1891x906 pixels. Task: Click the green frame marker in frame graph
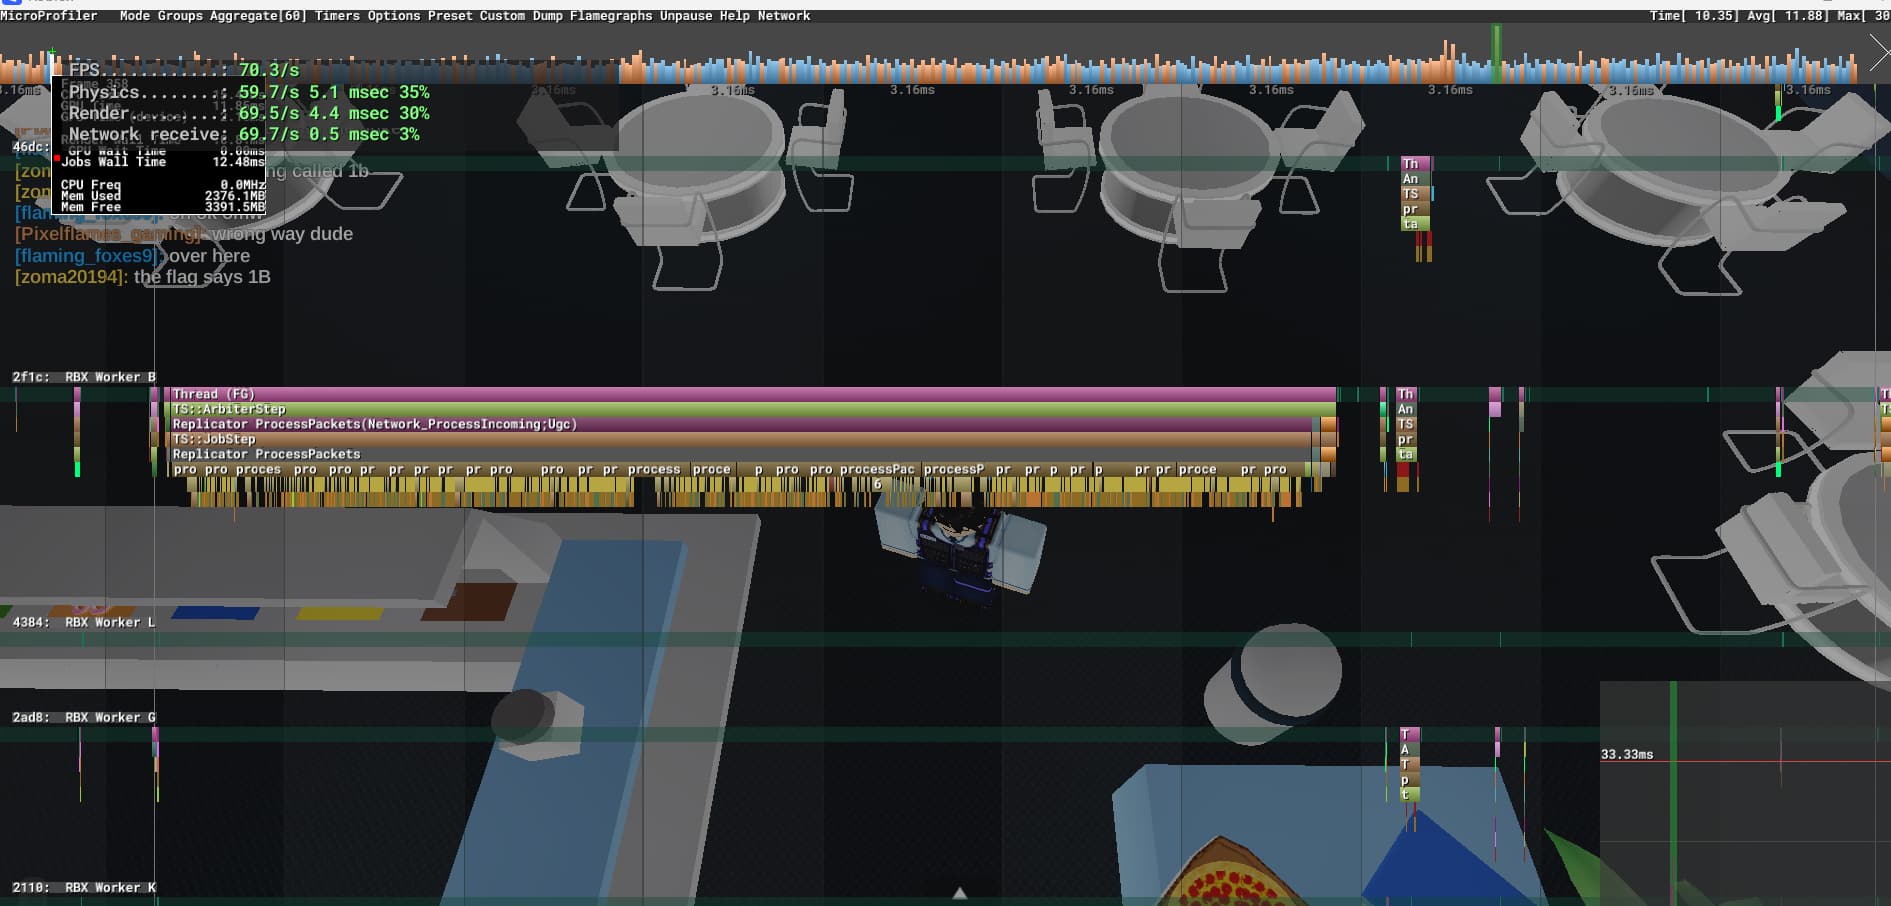click(1497, 54)
